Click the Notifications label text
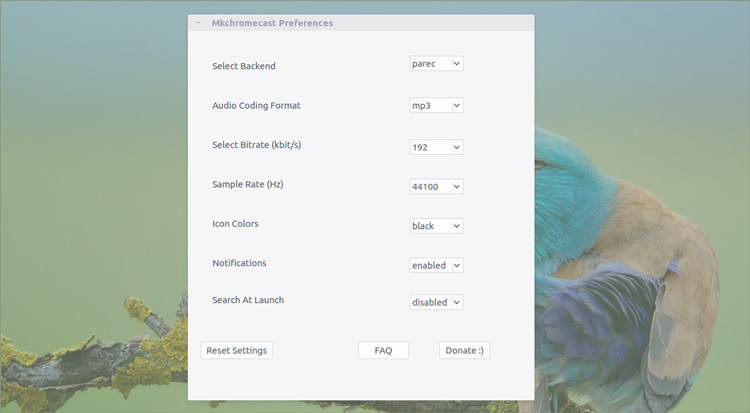 click(x=239, y=263)
